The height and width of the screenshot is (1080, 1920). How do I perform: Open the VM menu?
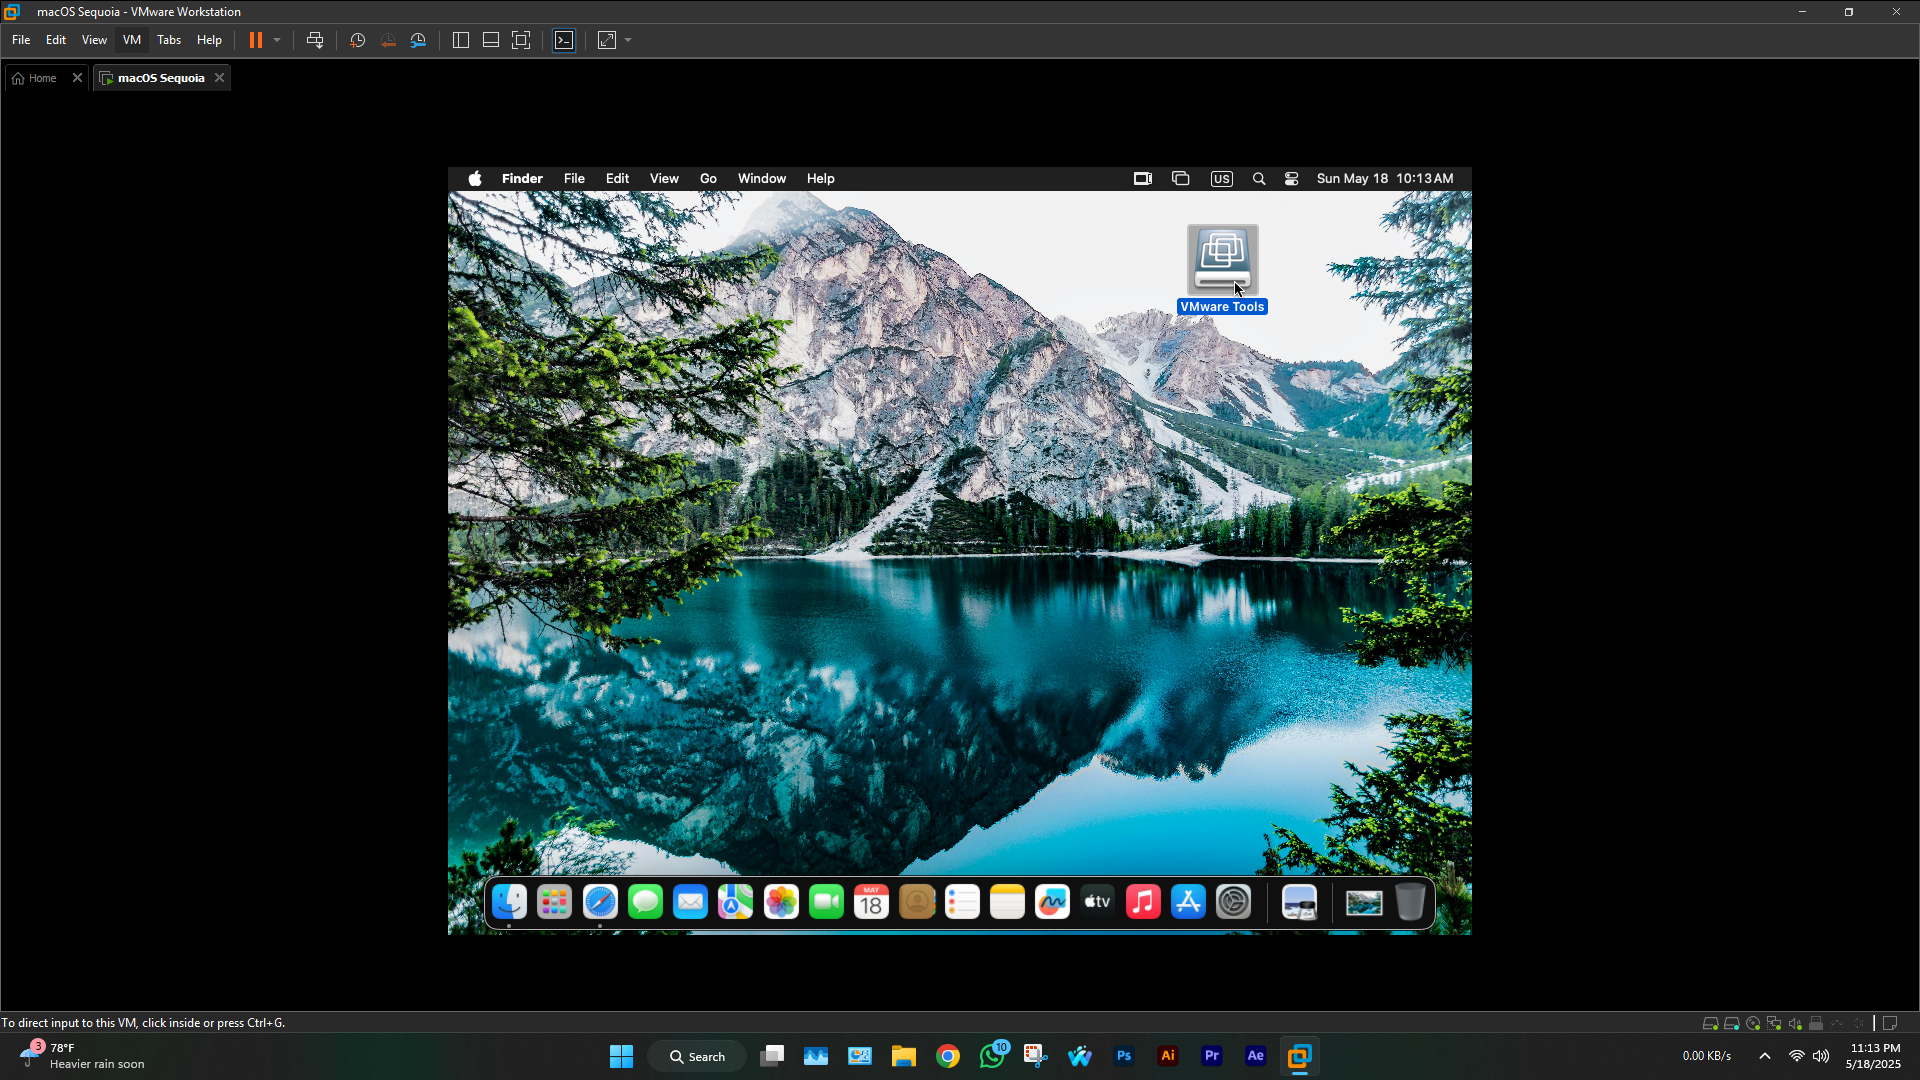pyautogui.click(x=132, y=40)
